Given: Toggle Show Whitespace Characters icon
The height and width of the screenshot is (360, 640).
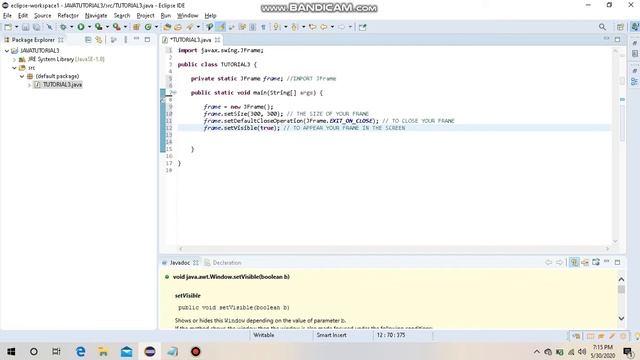Looking at the screenshot, I should (263, 27).
